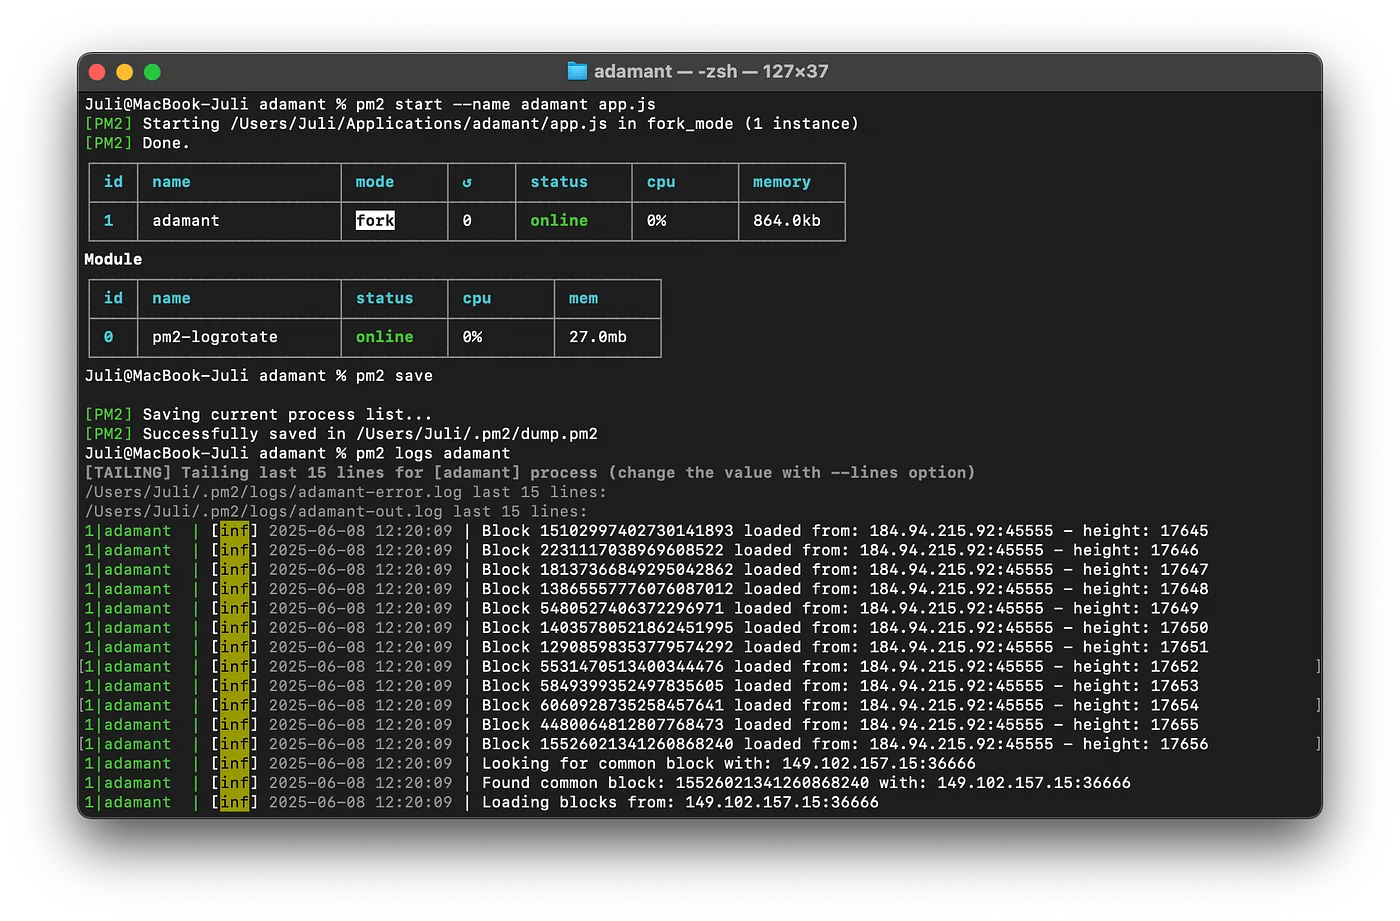Viewport: 1400px width, 921px height.
Task: Click the 'pm2 logs adamant' command
Action: coord(433,453)
